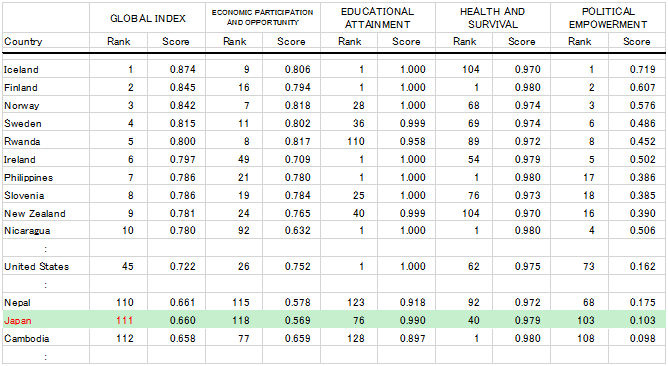Select Cambodia's political score 0.098
The width and height of the screenshot is (668, 366).
tap(642, 338)
